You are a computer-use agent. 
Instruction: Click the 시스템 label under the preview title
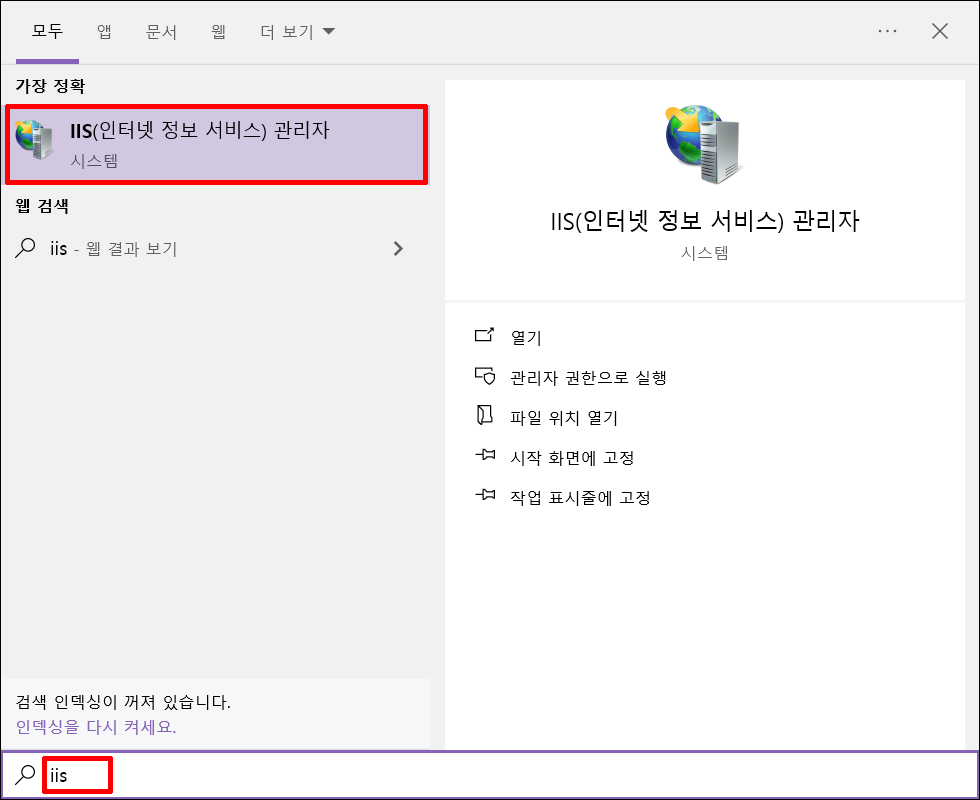point(705,253)
